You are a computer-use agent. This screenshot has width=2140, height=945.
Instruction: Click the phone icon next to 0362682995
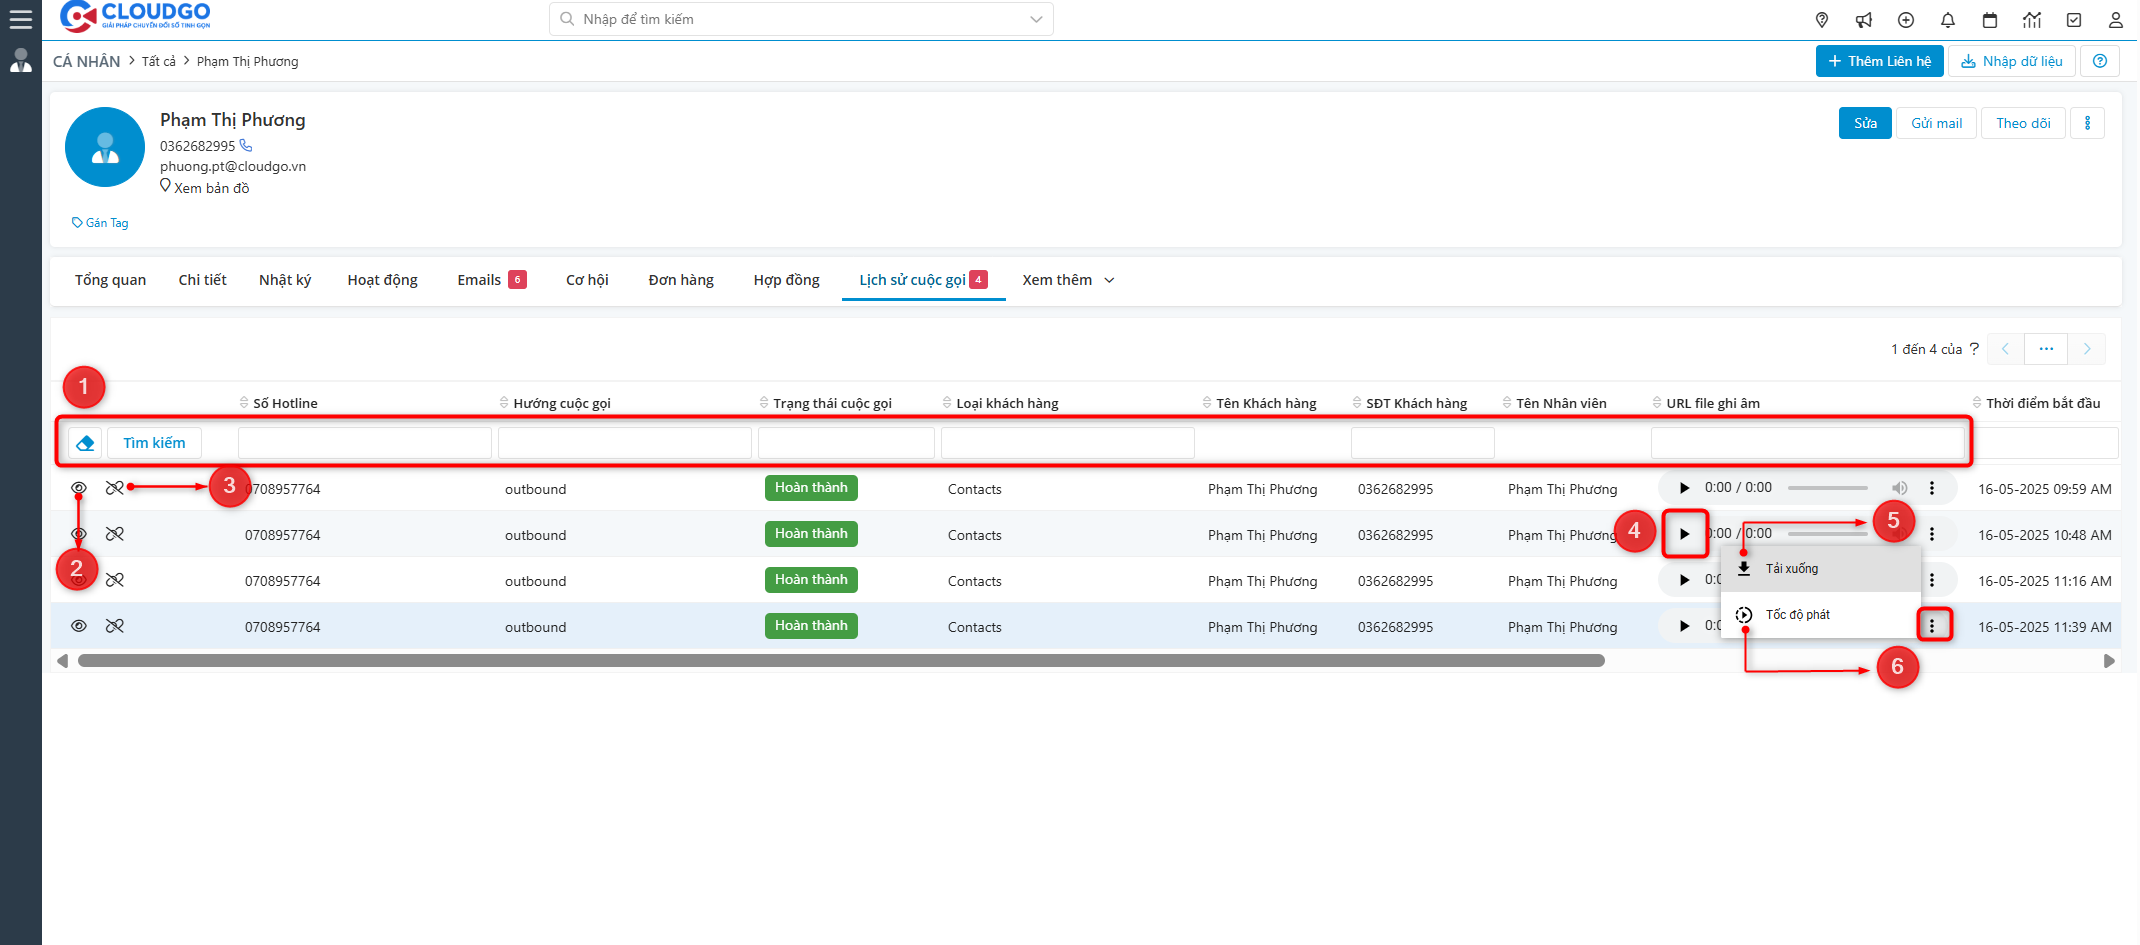click(x=246, y=146)
